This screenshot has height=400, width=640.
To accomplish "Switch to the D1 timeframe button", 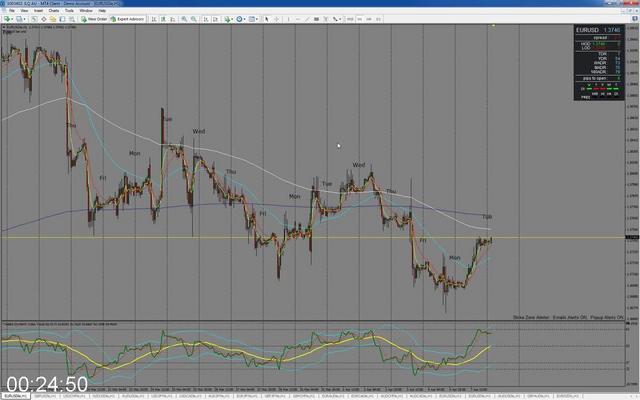I will coord(378,19).
